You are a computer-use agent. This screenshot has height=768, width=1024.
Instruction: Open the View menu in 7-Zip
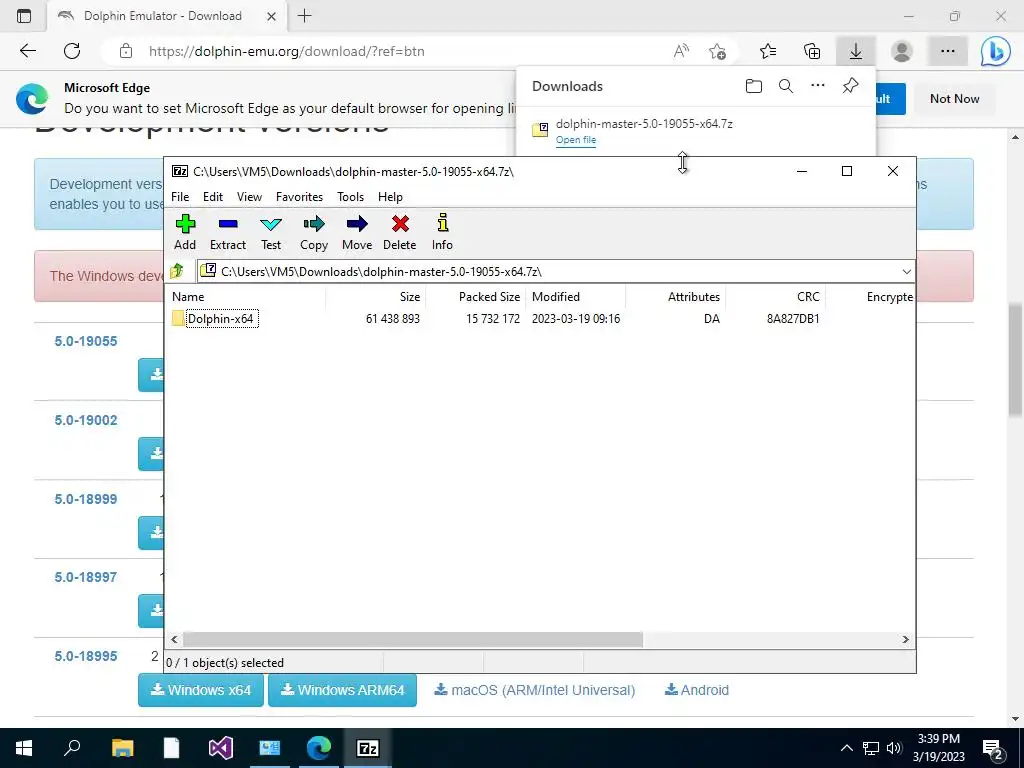click(249, 197)
